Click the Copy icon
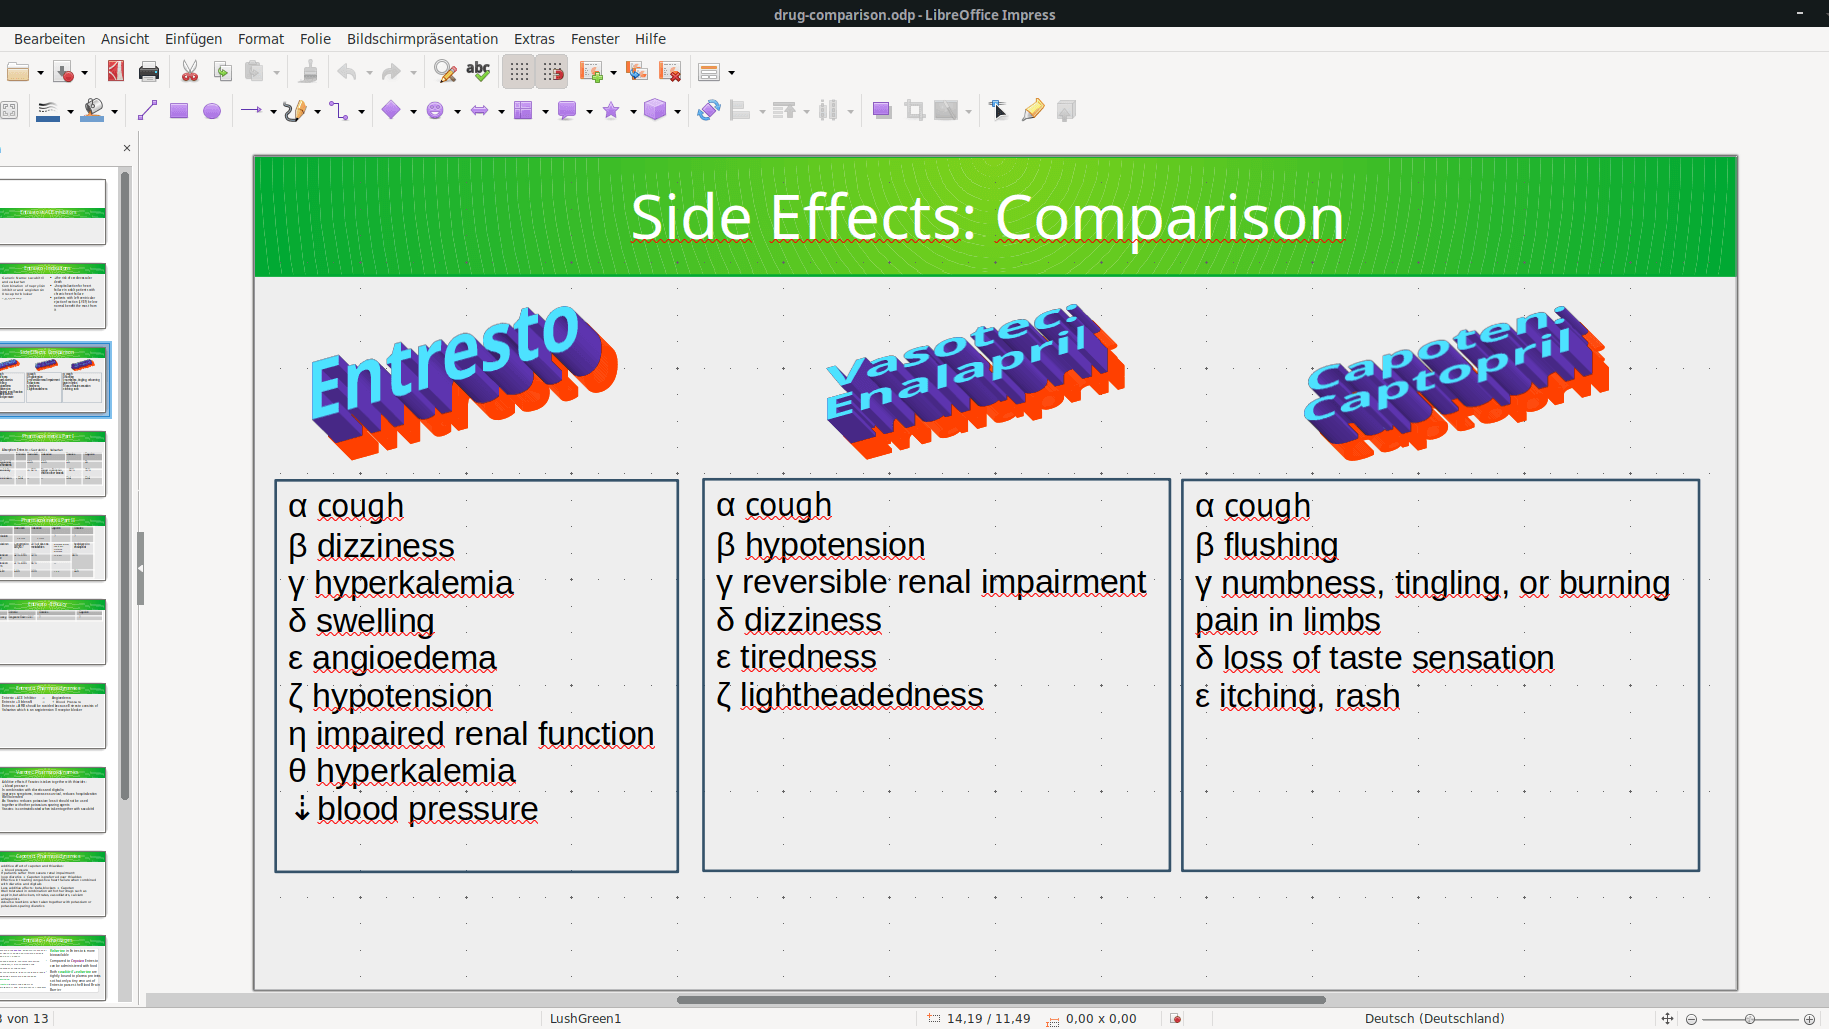1829x1029 pixels. tap(223, 72)
